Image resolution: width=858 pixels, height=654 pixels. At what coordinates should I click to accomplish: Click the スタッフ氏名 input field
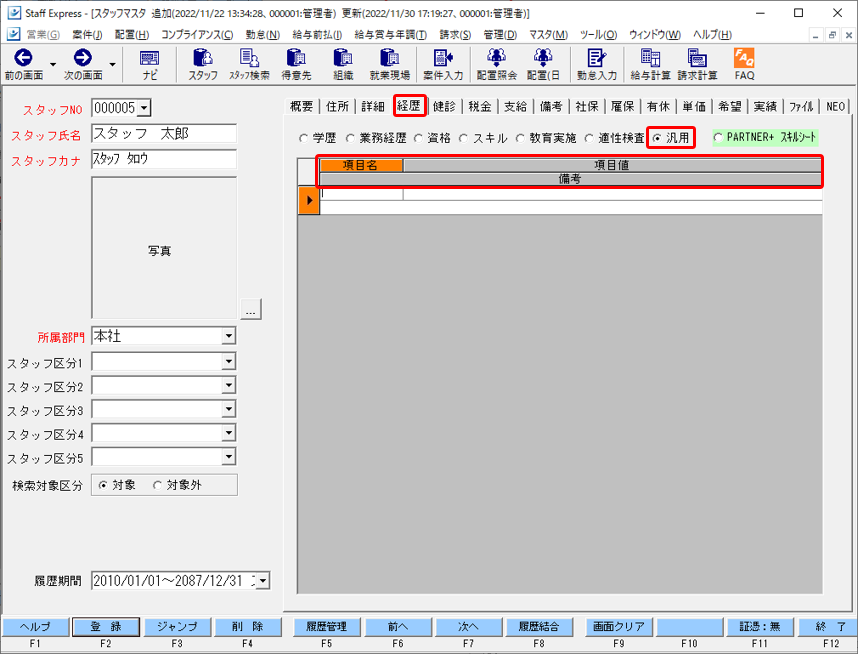(164, 134)
